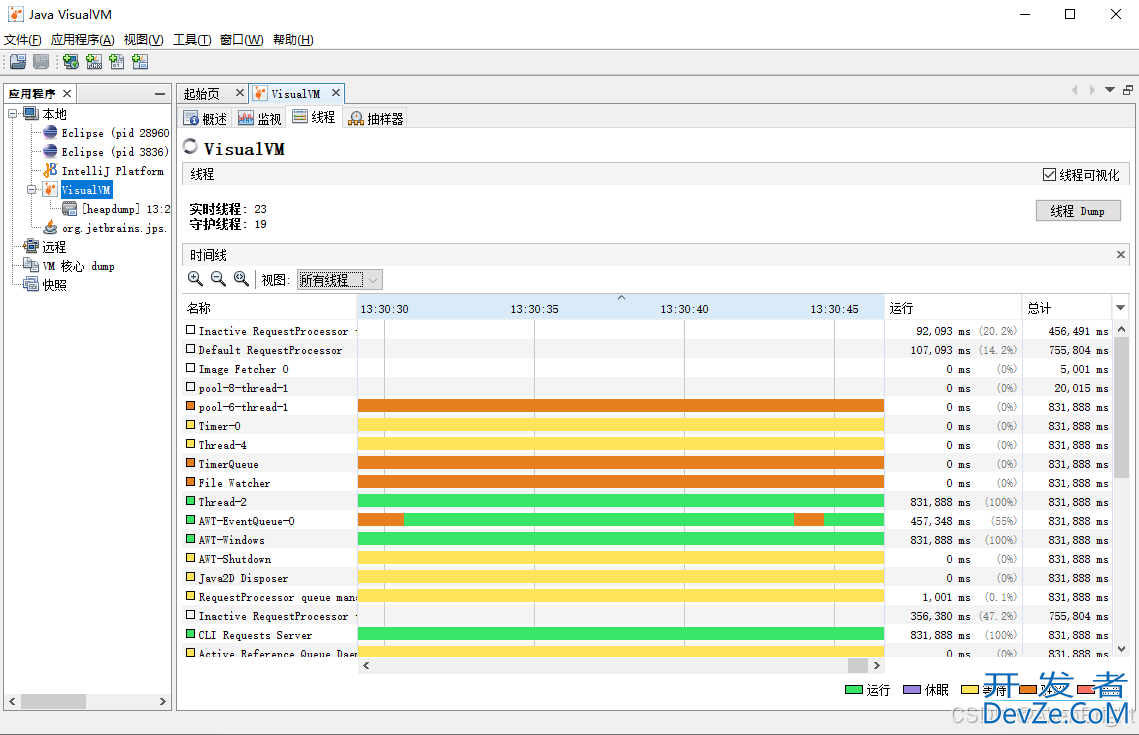Screen dimensions: 1139x735
Task: Collapse the VisualVM tree node
Action: [31, 190]
